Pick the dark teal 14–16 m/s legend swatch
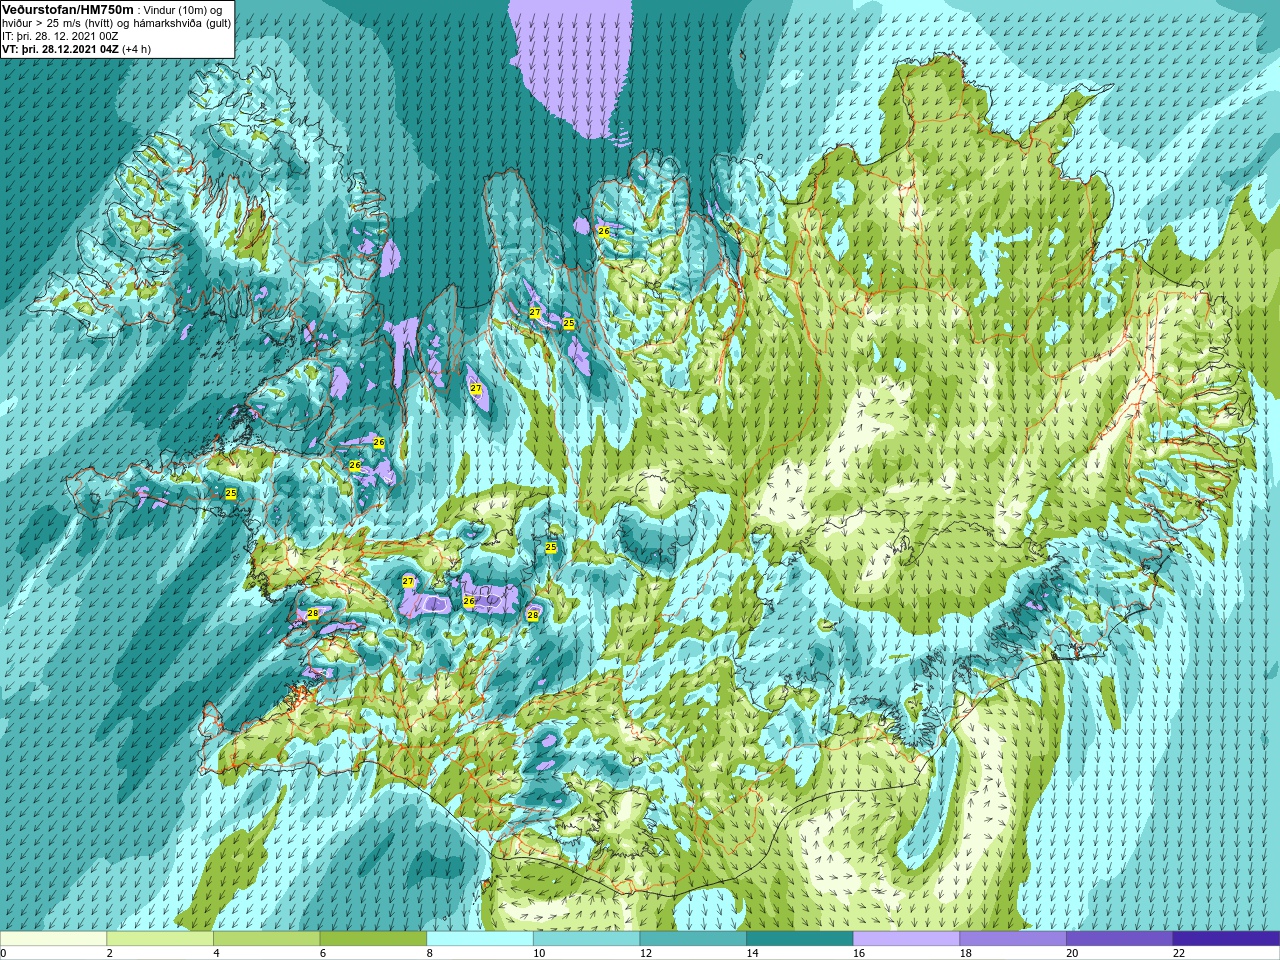The width and height of the screenshot is (1280, 960). tap(799, 938)
